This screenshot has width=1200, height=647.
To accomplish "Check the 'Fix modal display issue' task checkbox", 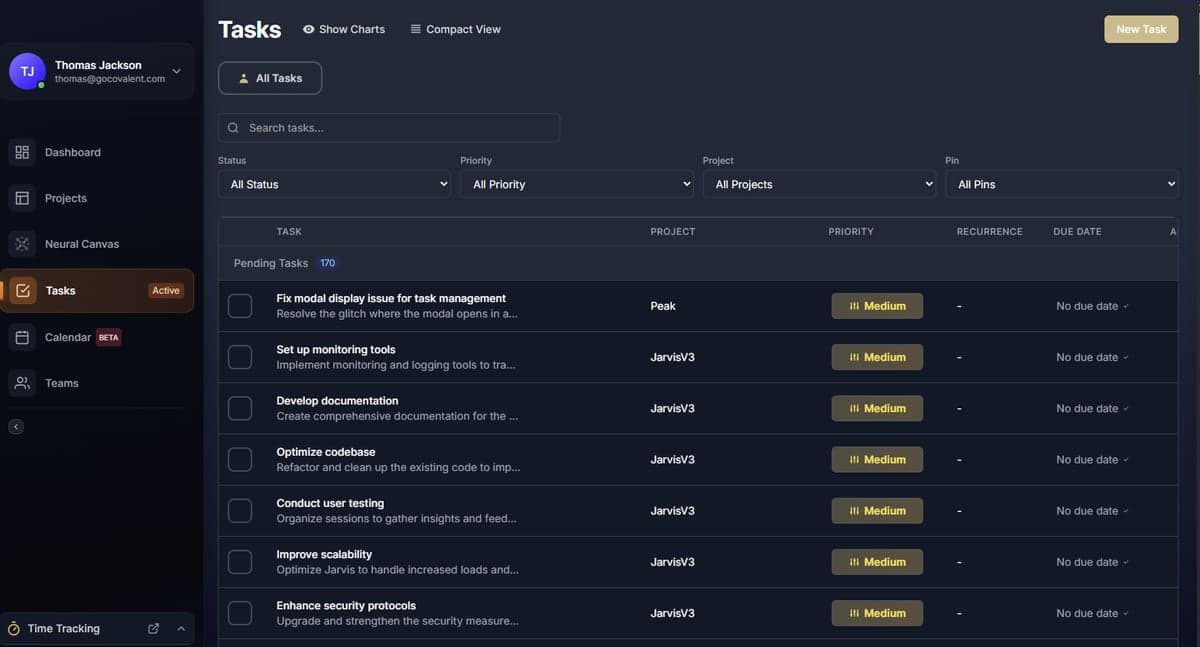I will [240, 306].
